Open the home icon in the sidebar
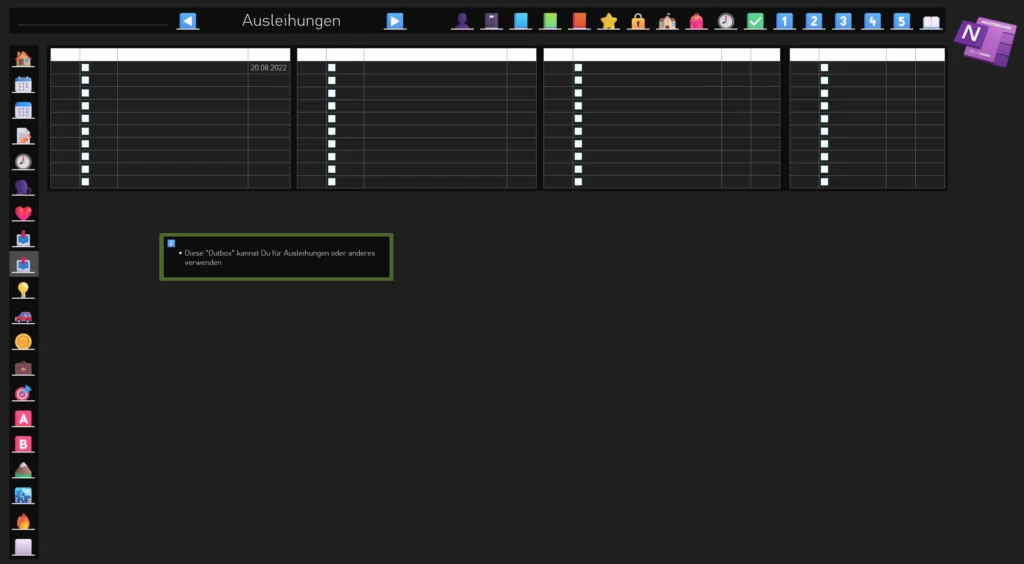Viewport: 1024px width, 564px height. pyautogui.click(x=23, y=58)
